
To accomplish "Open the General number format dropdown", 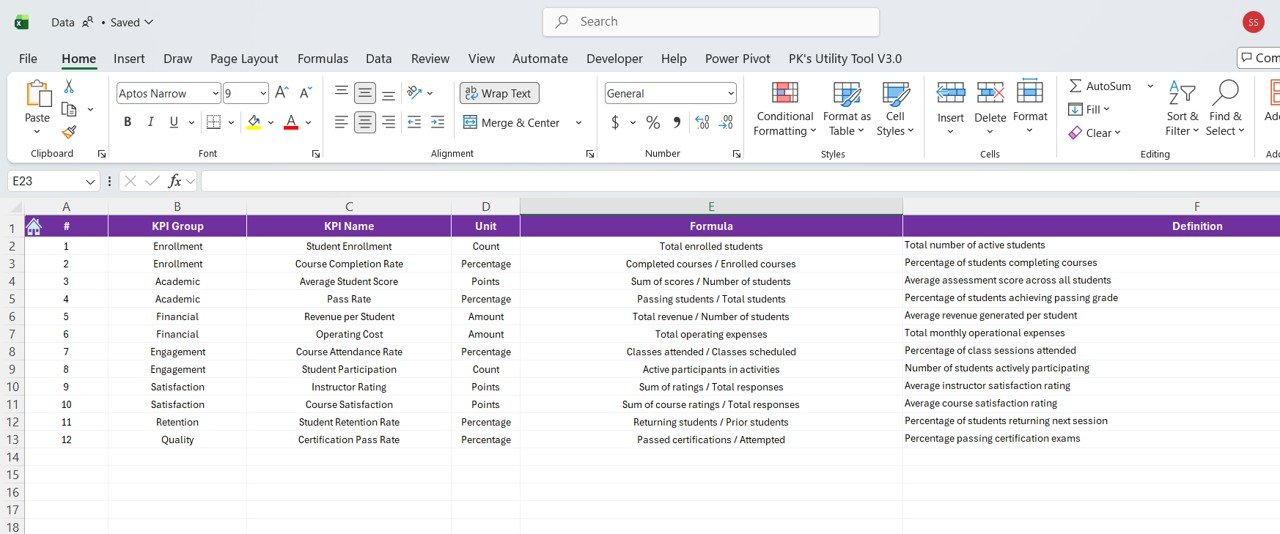I will (x=730, y=93).
